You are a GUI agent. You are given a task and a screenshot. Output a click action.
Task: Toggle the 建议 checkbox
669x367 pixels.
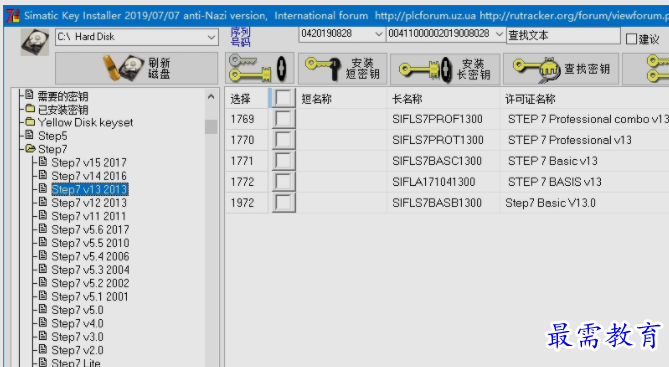(631, 39)
